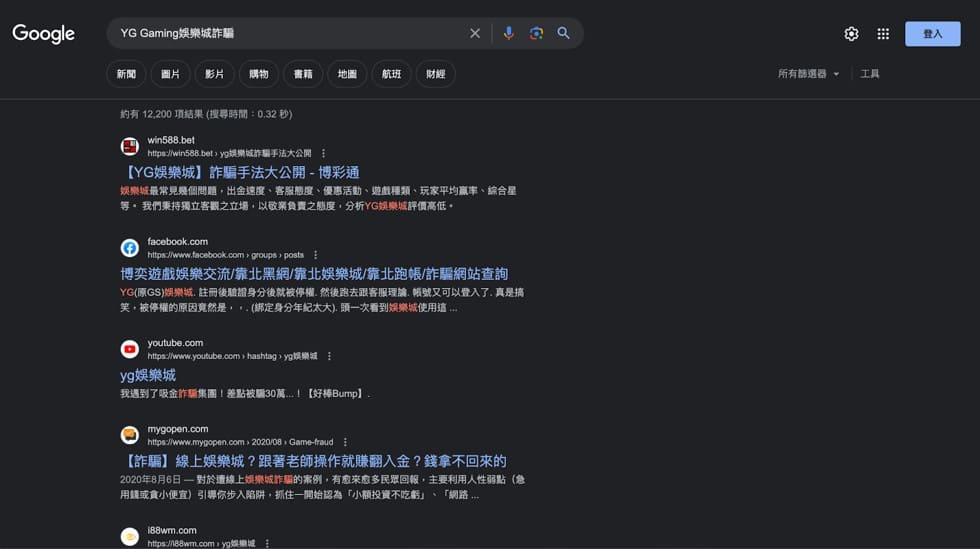The height and width of the screenshot is (549, 980).
Task: Open the settings gear icon
Action: 851,34
